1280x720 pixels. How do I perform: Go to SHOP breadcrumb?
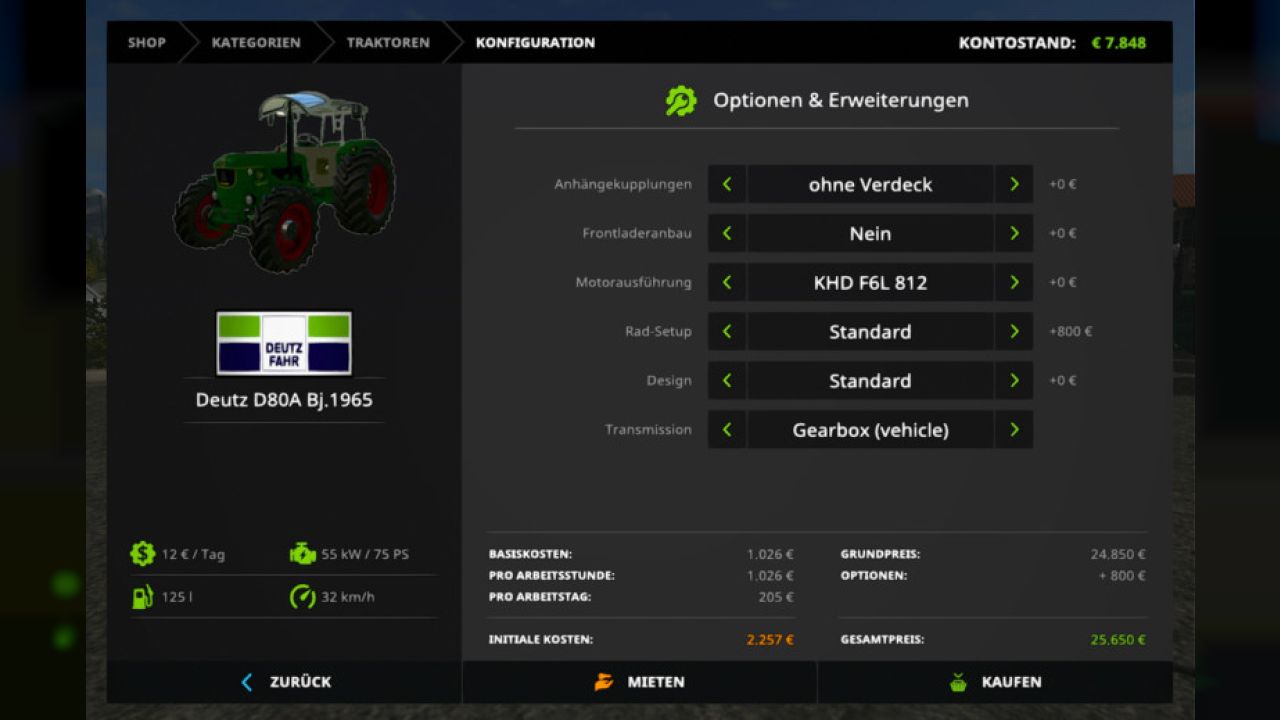pyautogui.click(x=146, y=42)
